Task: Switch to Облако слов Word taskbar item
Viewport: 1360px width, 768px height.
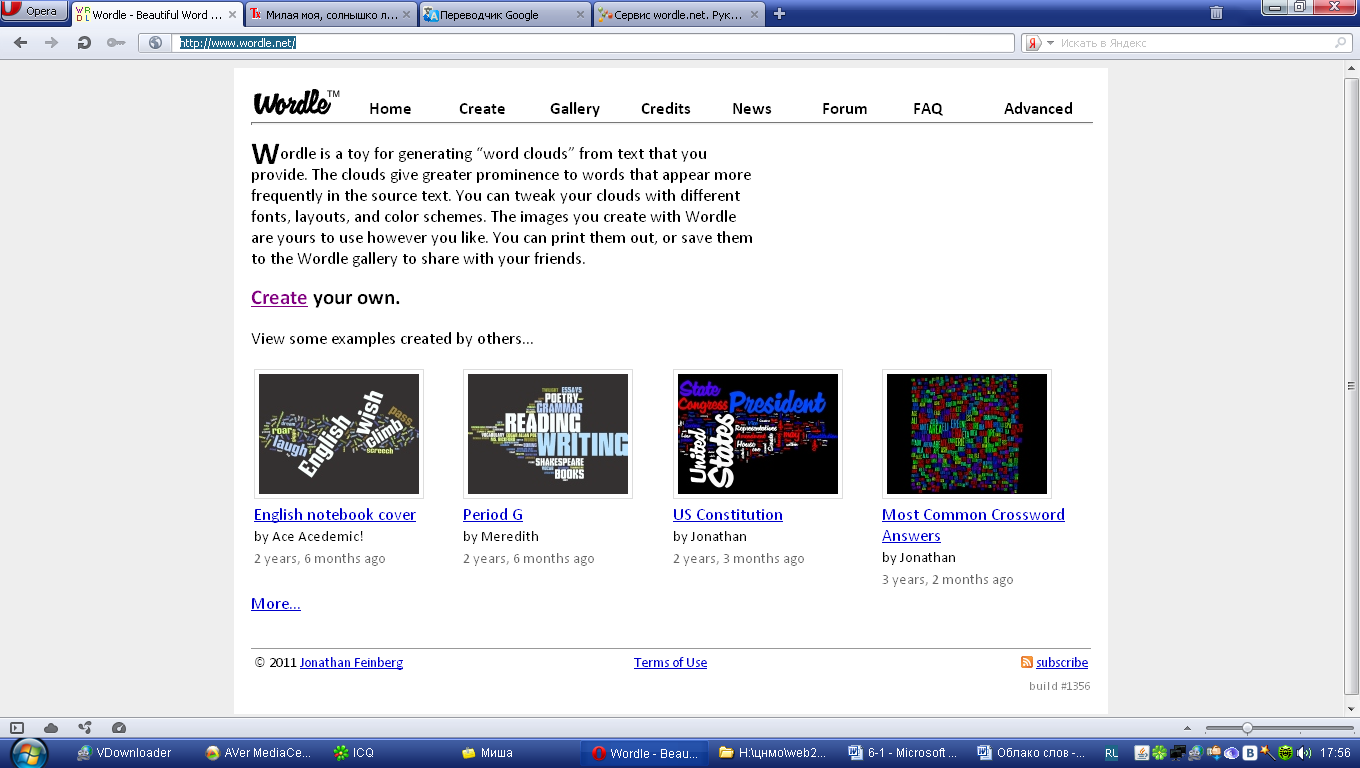Action: tap(1030, 753)
